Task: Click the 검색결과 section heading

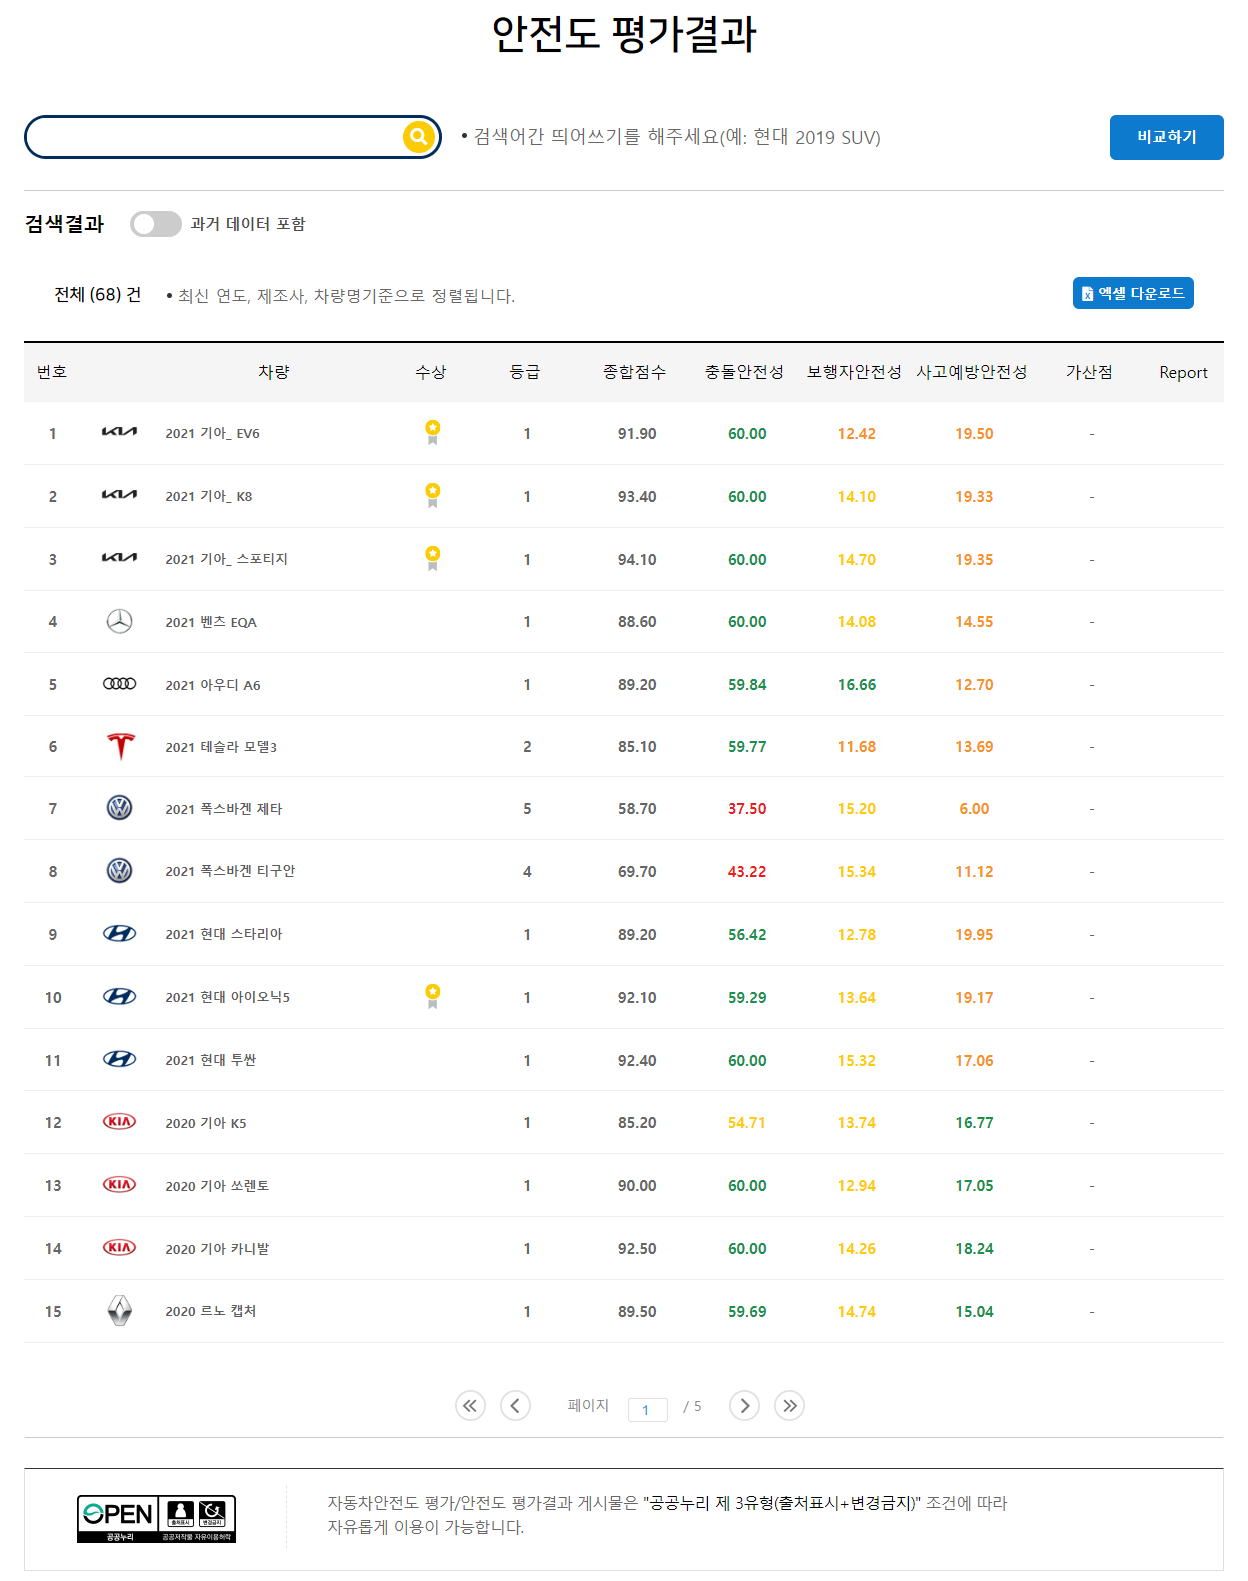Action: pyautogui.click(x=65, y=224)
